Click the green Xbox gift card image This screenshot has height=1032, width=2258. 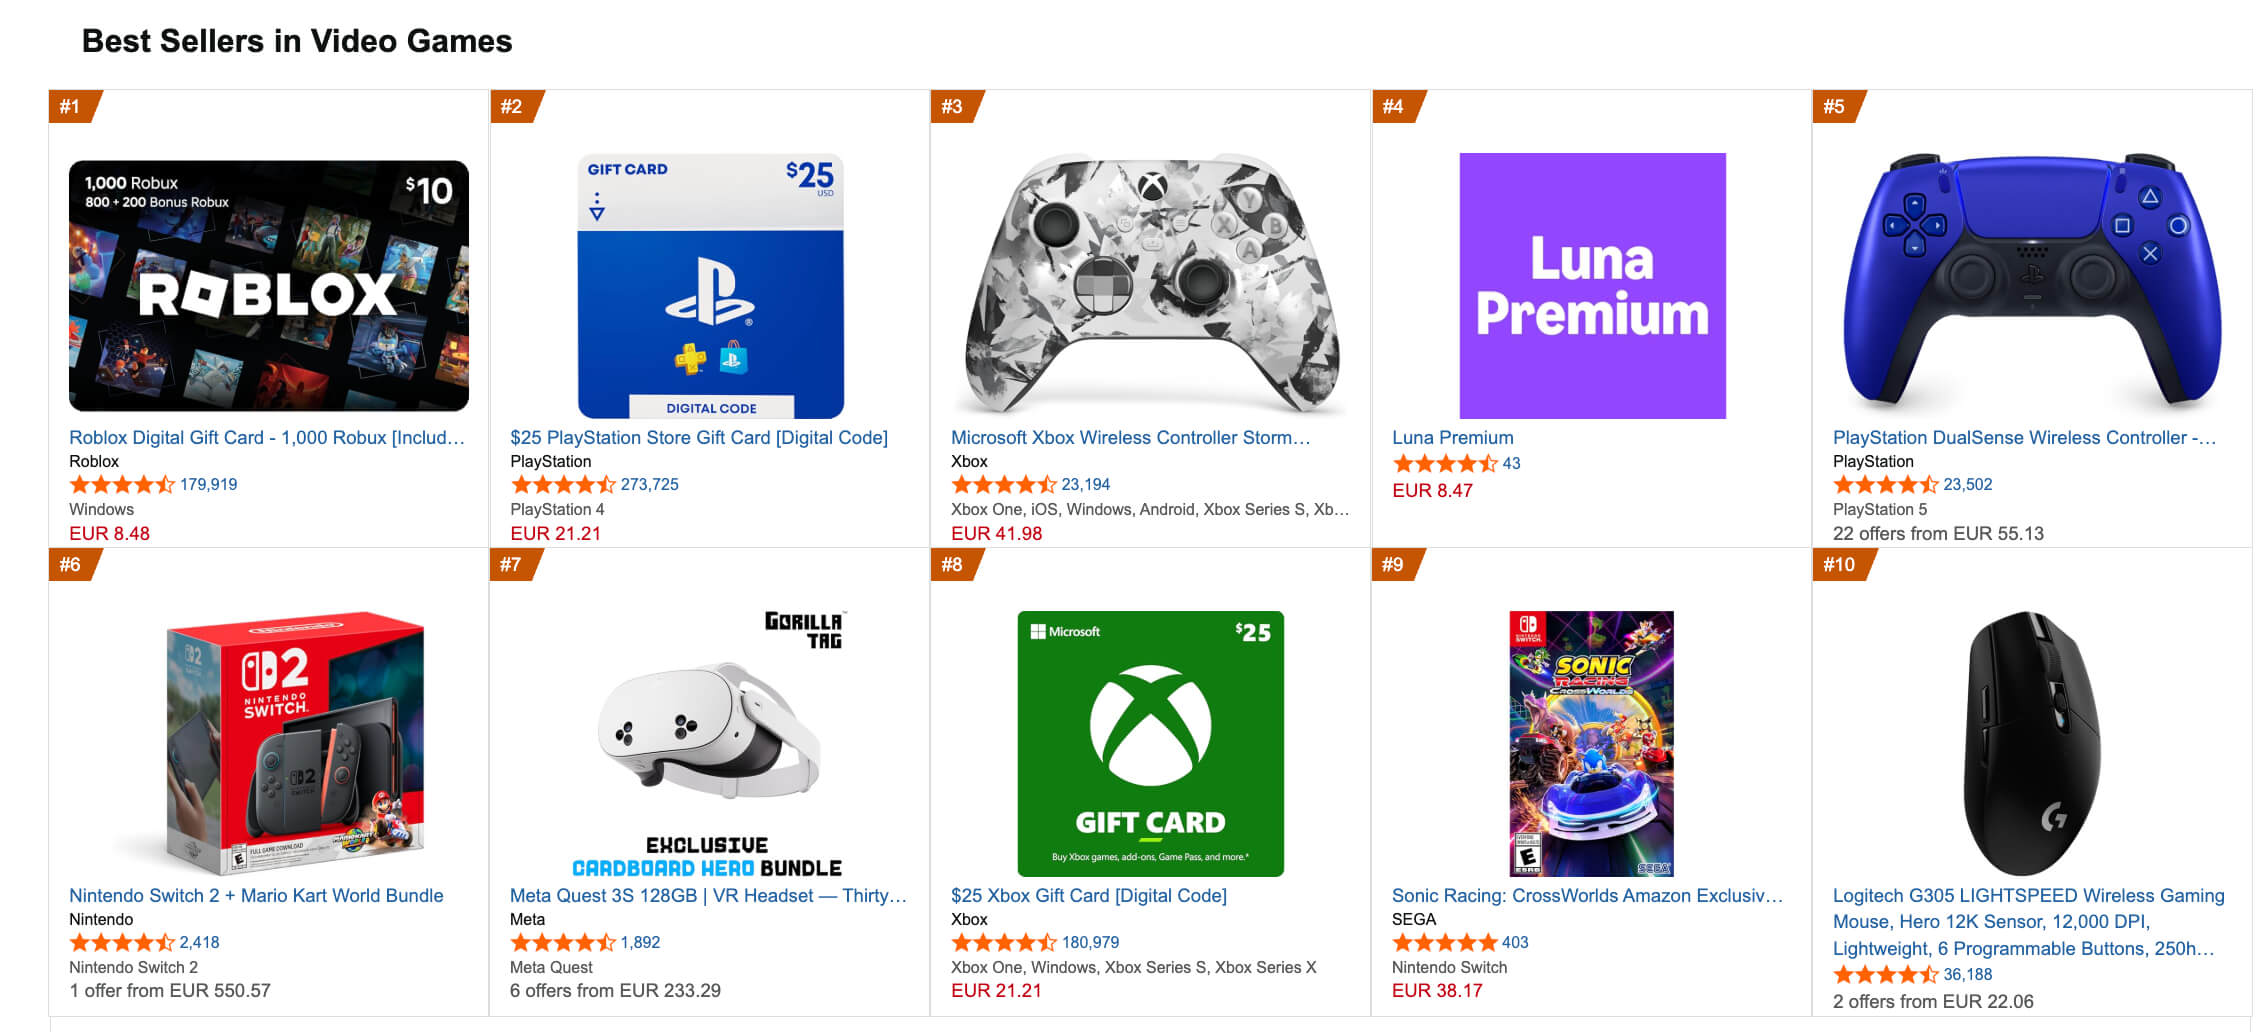tap(1150, 743)
